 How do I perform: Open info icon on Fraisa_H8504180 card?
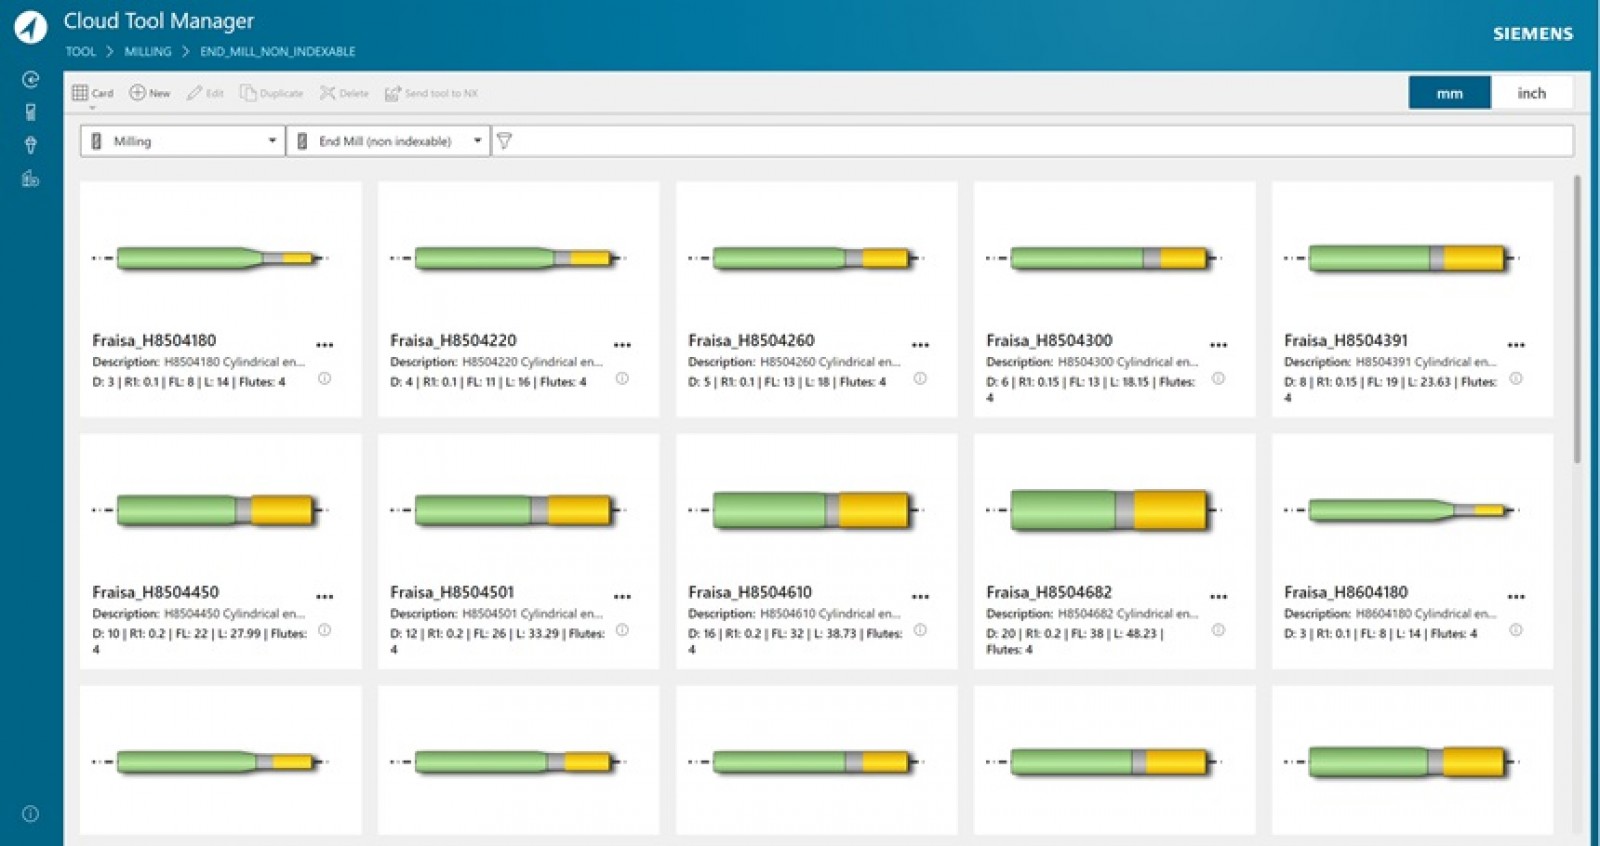pos(324,379)
